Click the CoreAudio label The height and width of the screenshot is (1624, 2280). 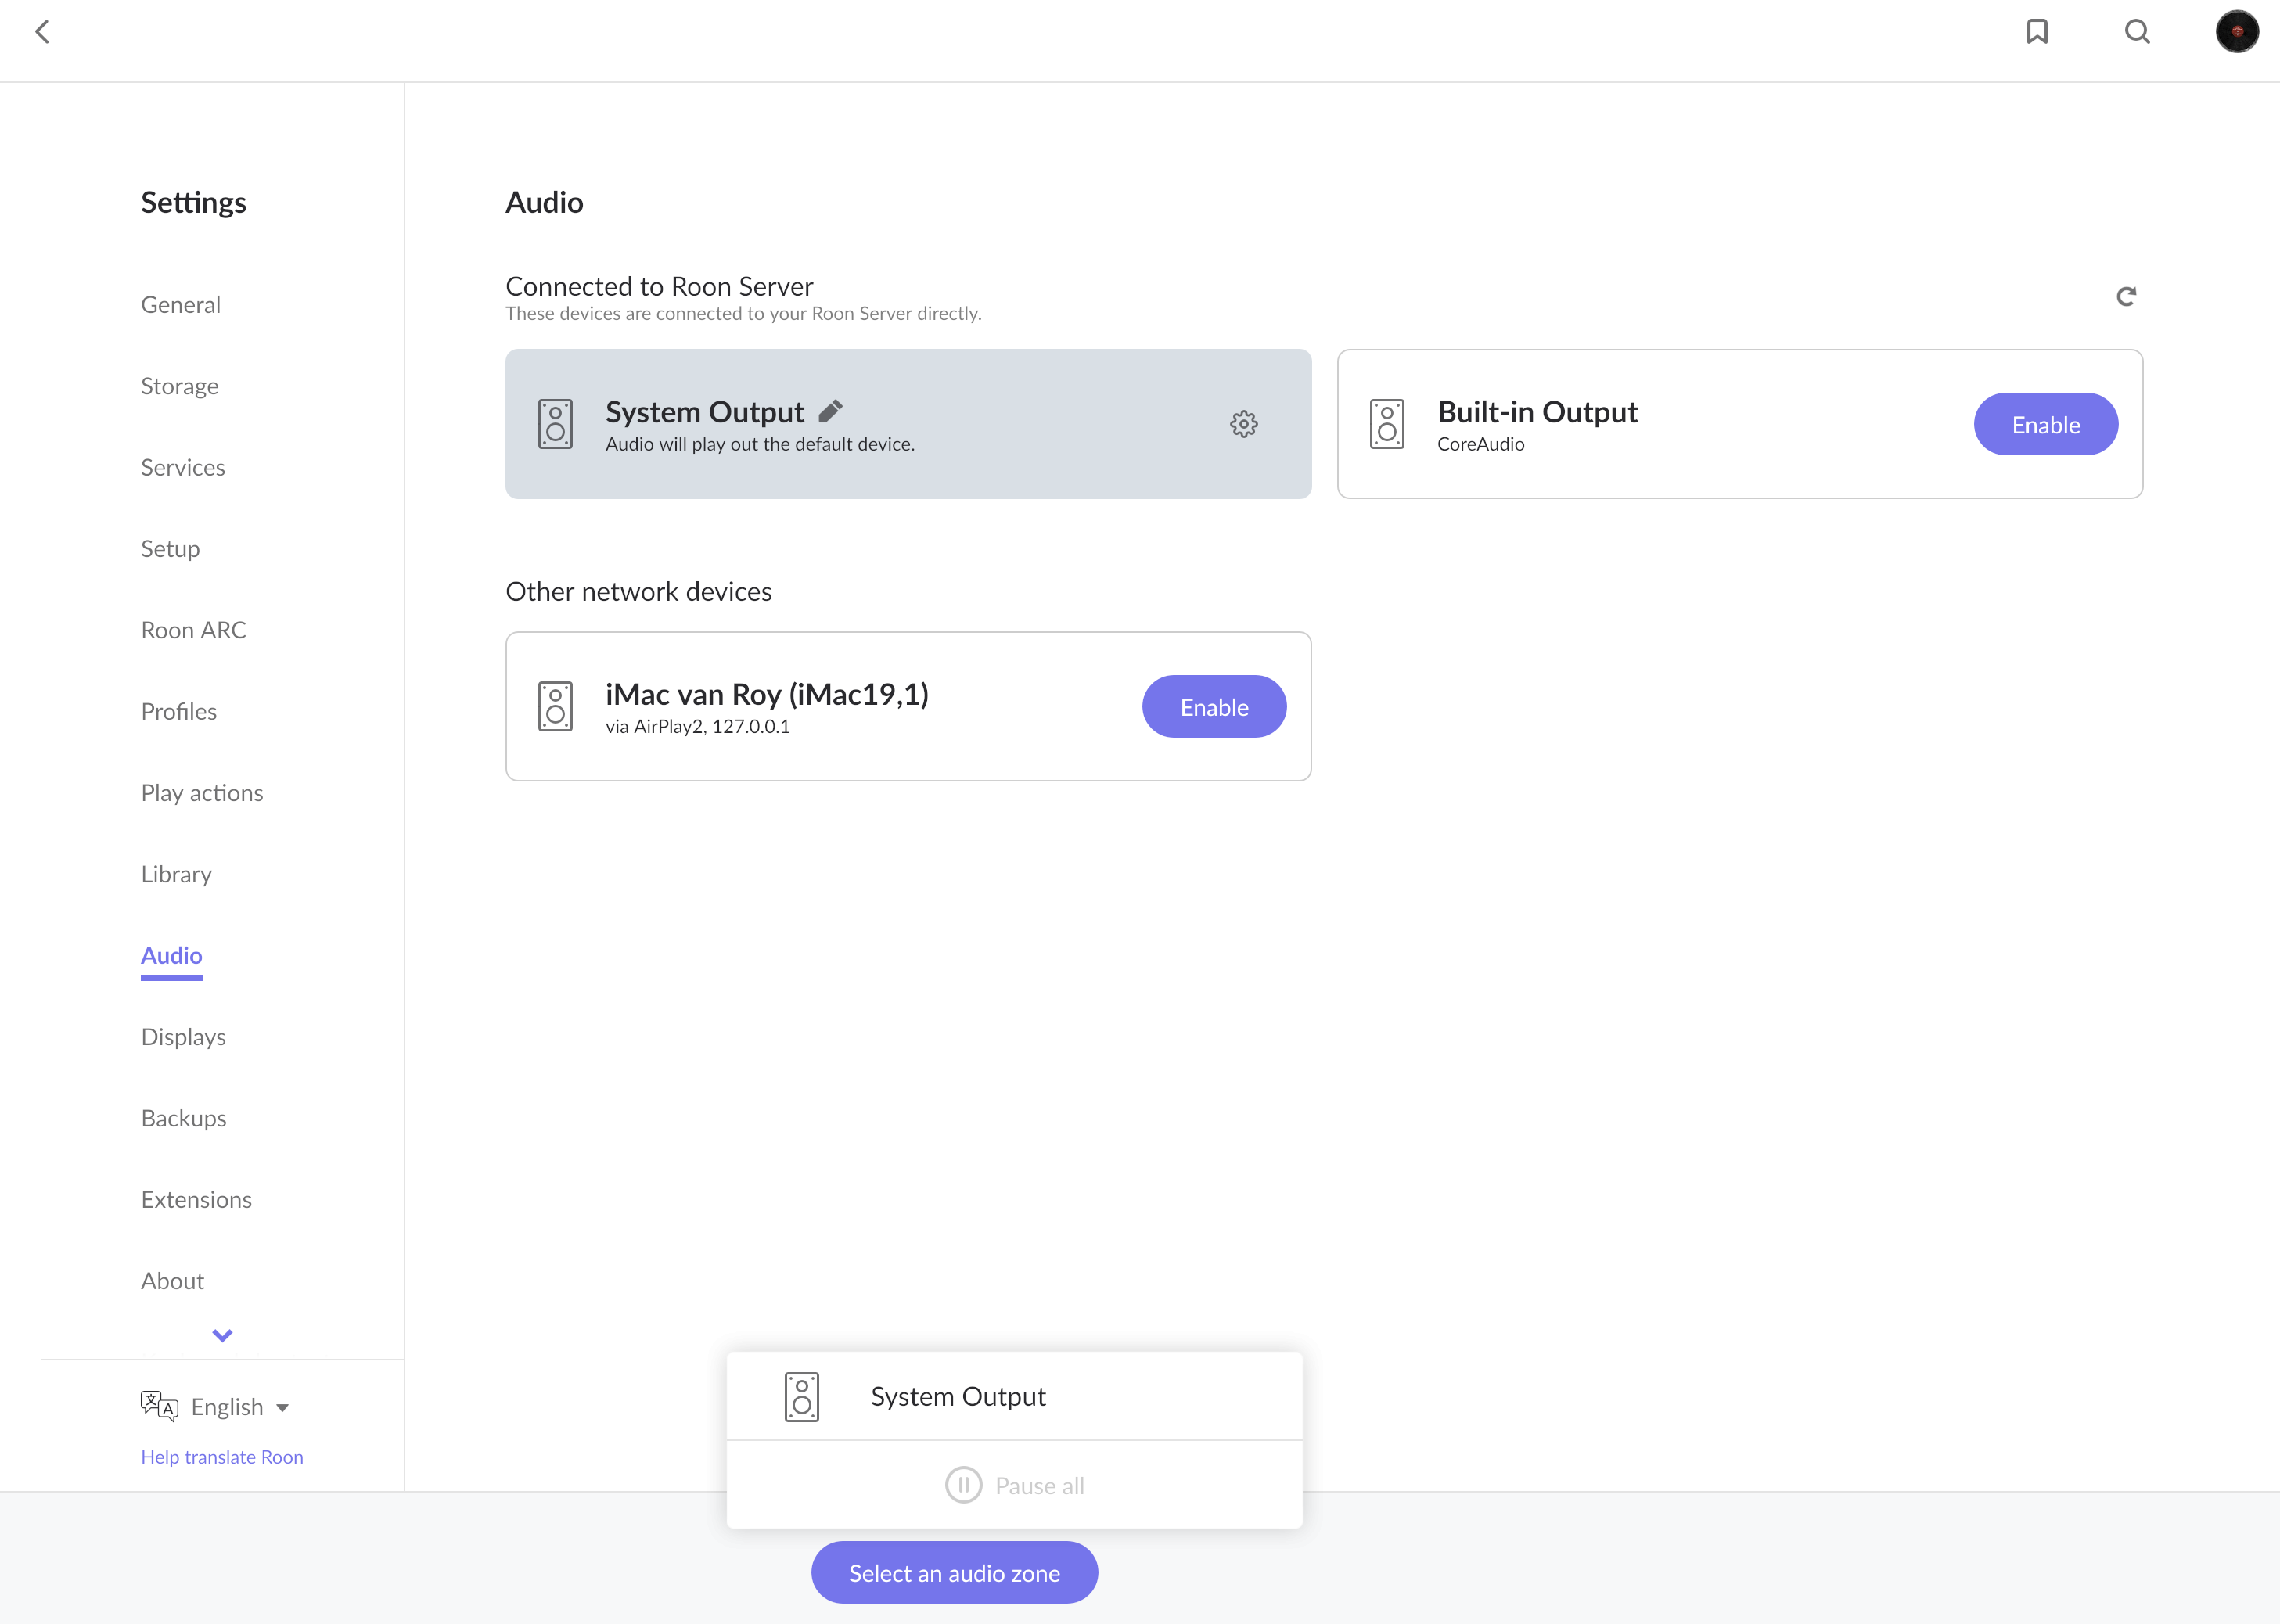pos(1481,444)
